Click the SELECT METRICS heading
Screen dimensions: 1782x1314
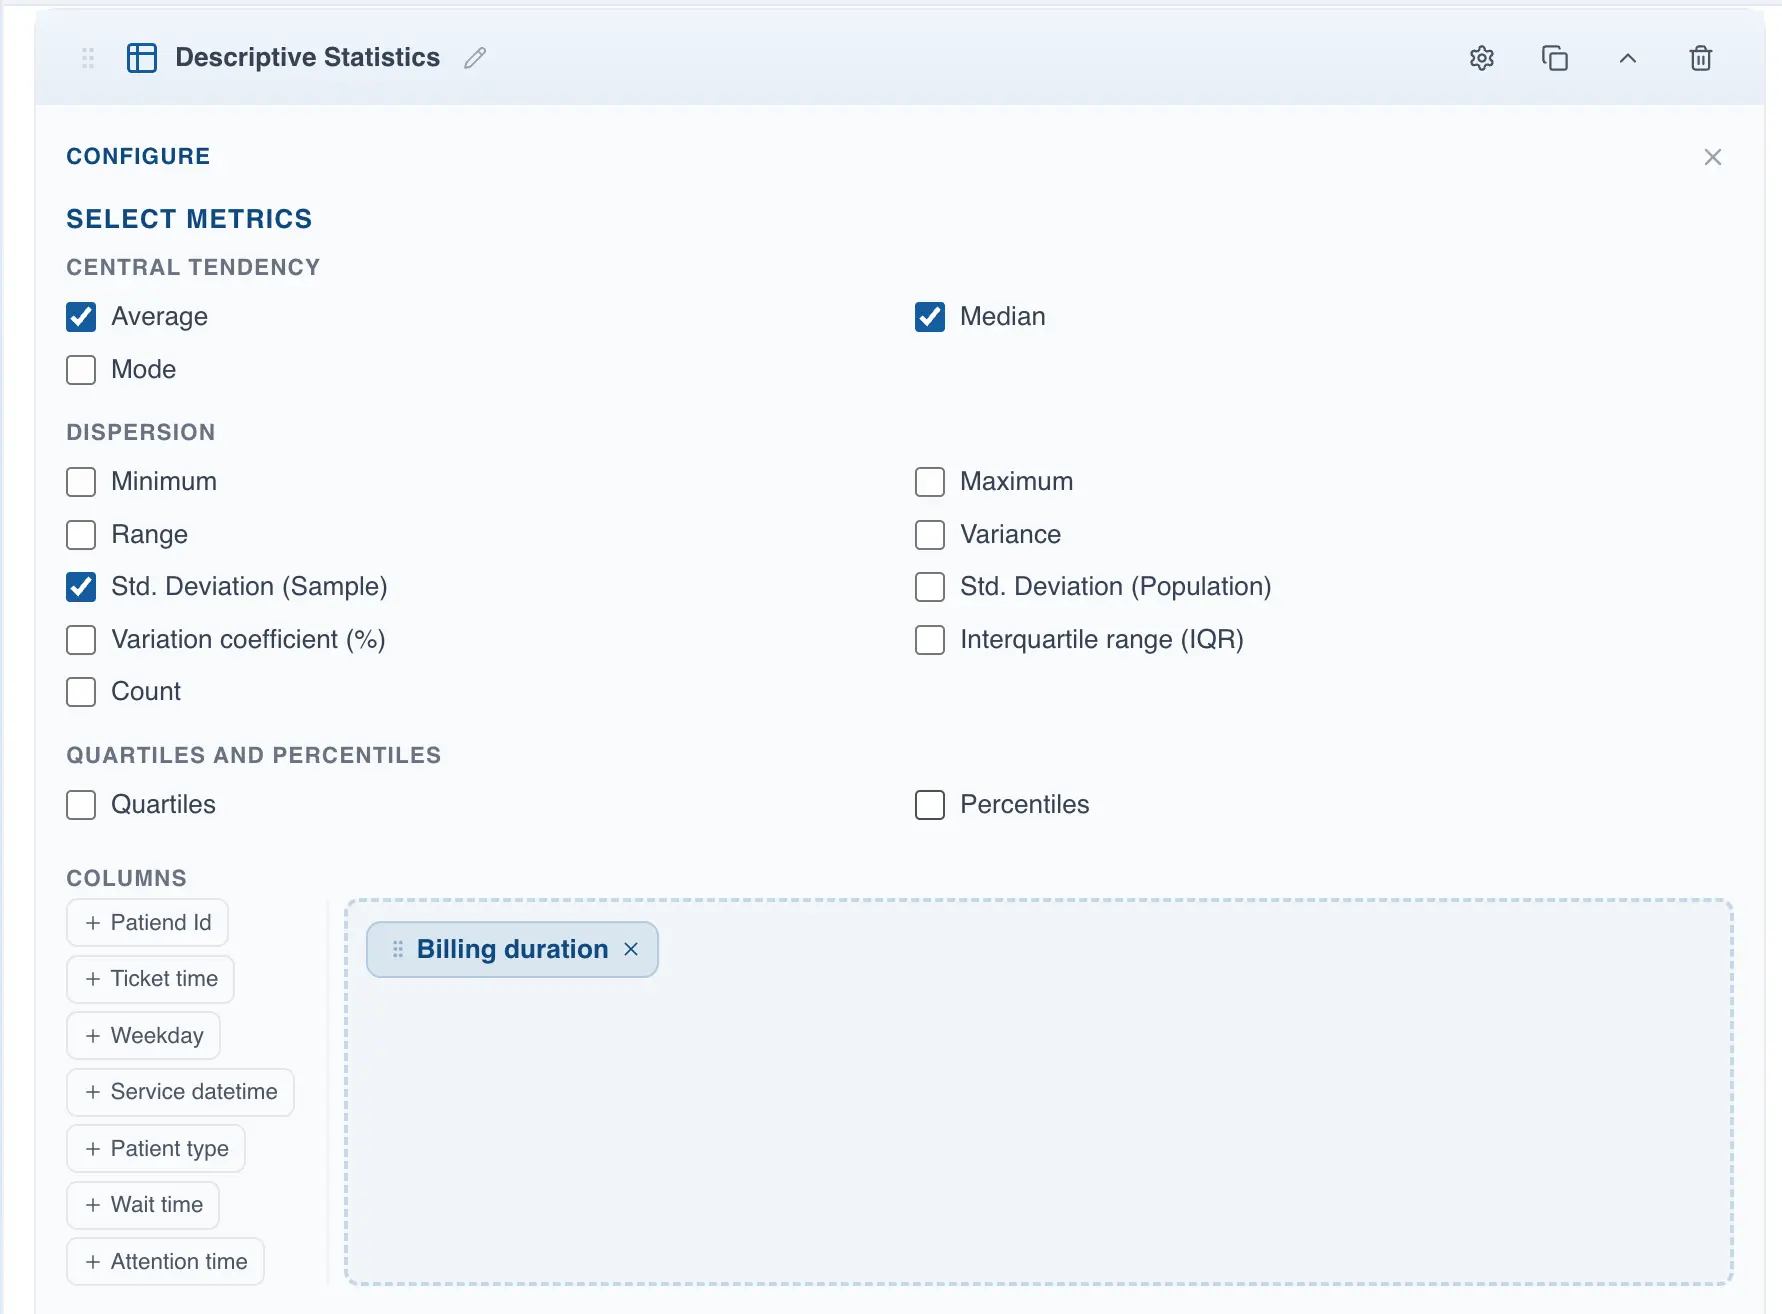[x=189, y=218]
